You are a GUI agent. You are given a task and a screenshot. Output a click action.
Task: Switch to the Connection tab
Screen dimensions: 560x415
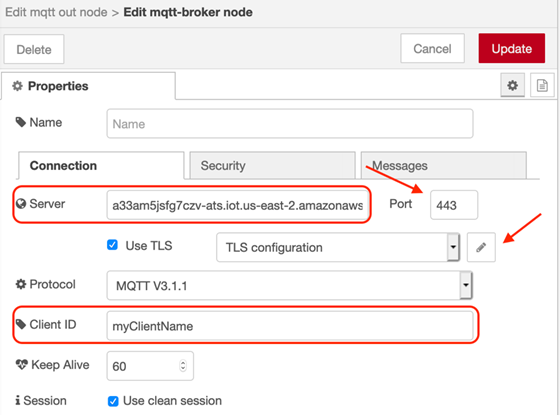coord(101,165)
